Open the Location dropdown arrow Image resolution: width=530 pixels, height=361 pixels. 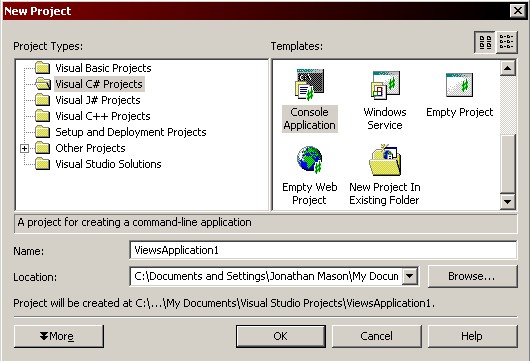point(409,276)
